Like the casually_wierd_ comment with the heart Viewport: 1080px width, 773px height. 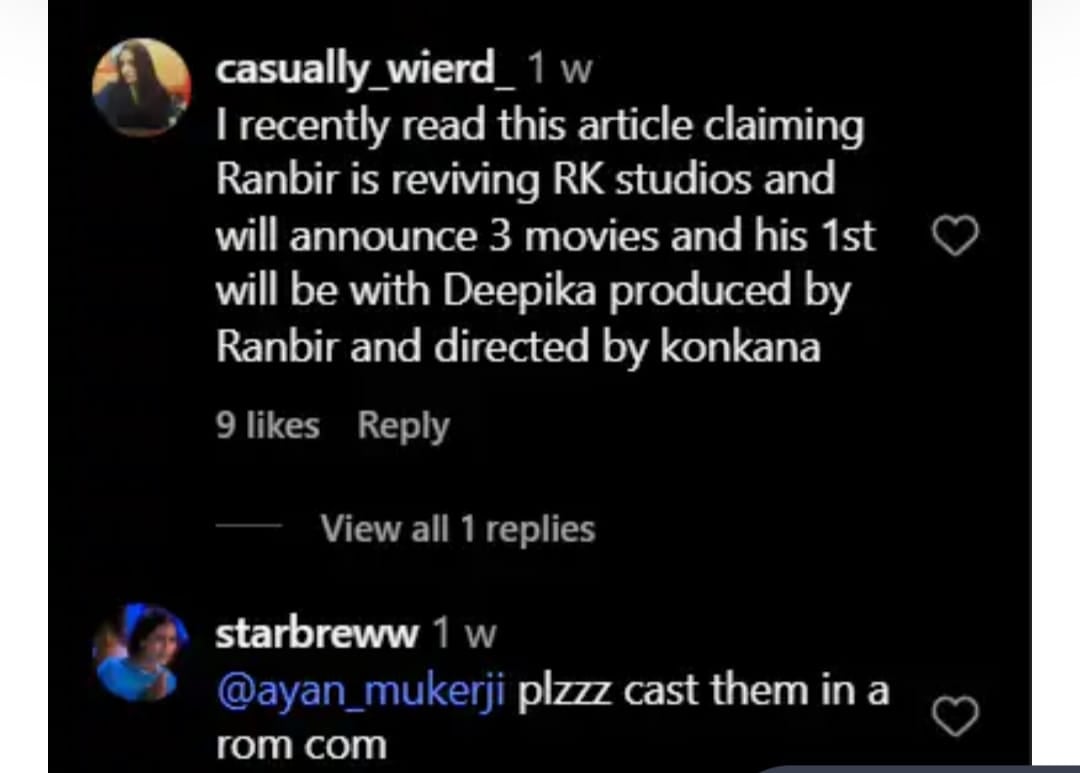(x=955, y=235)
